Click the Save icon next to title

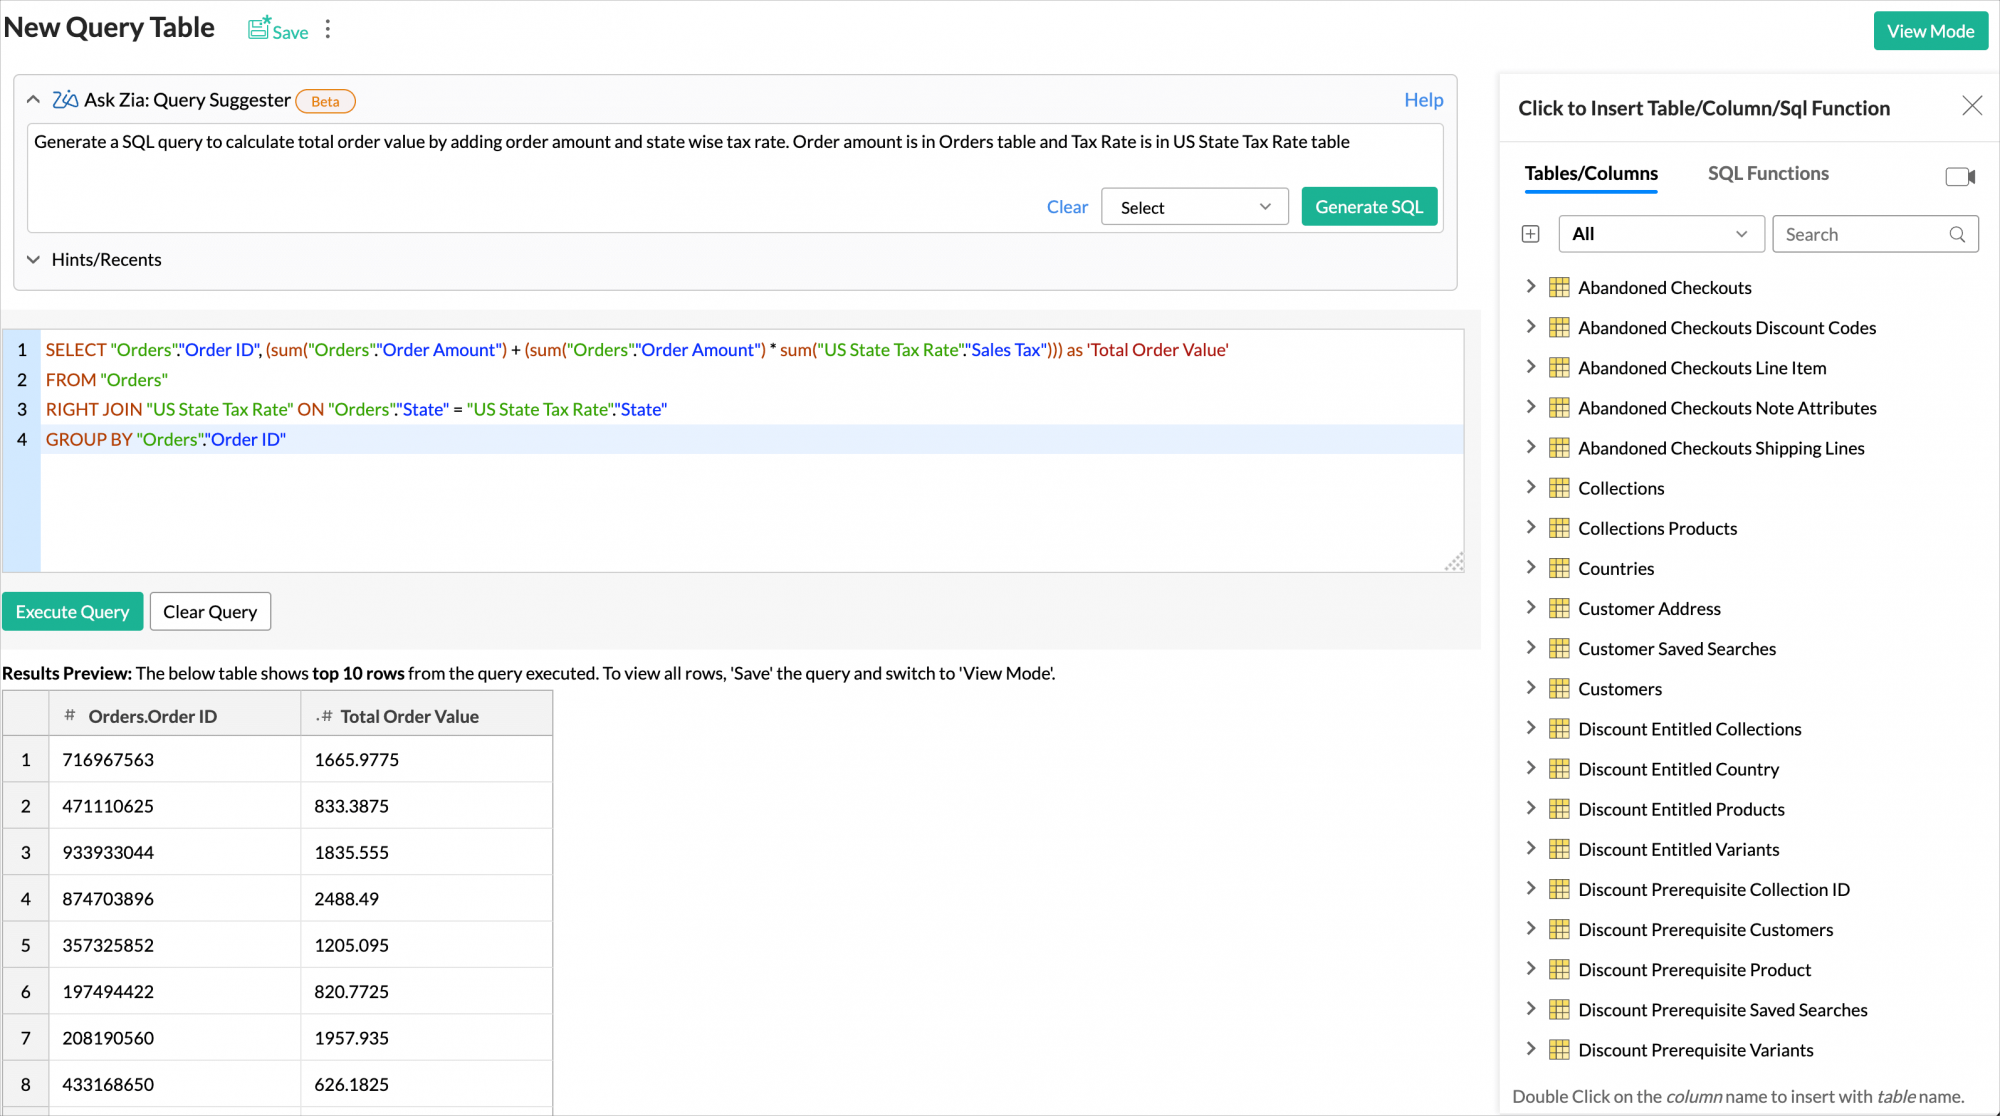[x=260, y=29]
